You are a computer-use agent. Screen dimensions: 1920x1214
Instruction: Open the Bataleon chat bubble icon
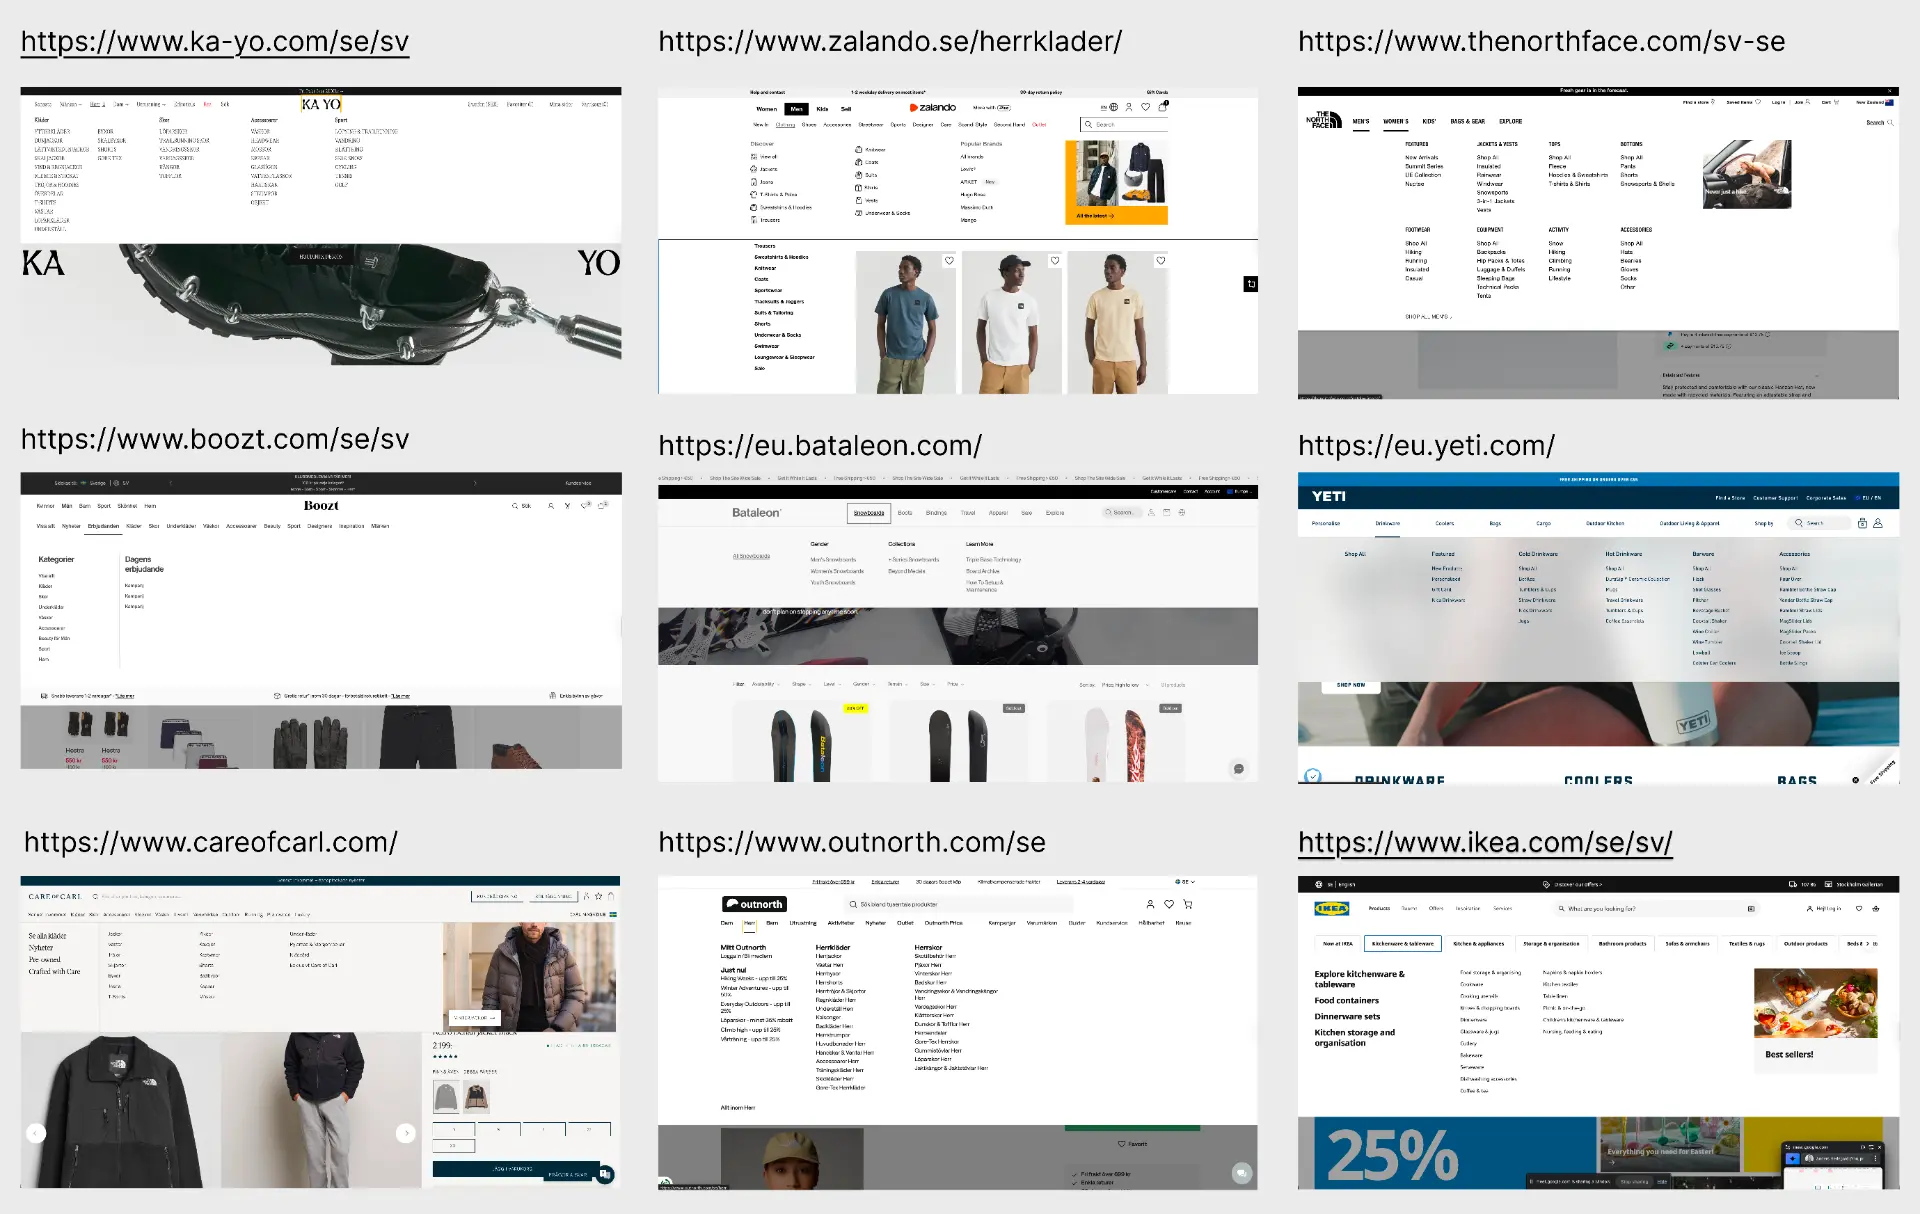[x=1239, y=768]
